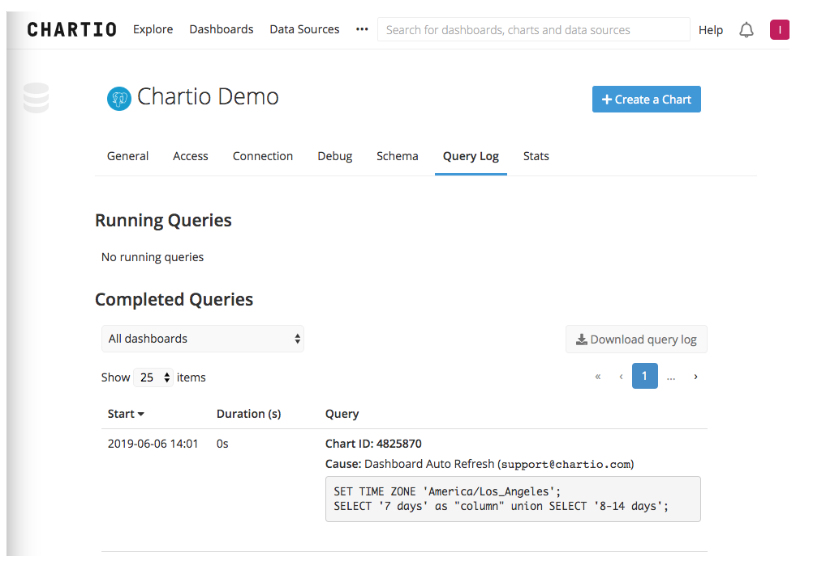Click the SQL query code box
817x570 pixels.
click(x=513, y=499)
